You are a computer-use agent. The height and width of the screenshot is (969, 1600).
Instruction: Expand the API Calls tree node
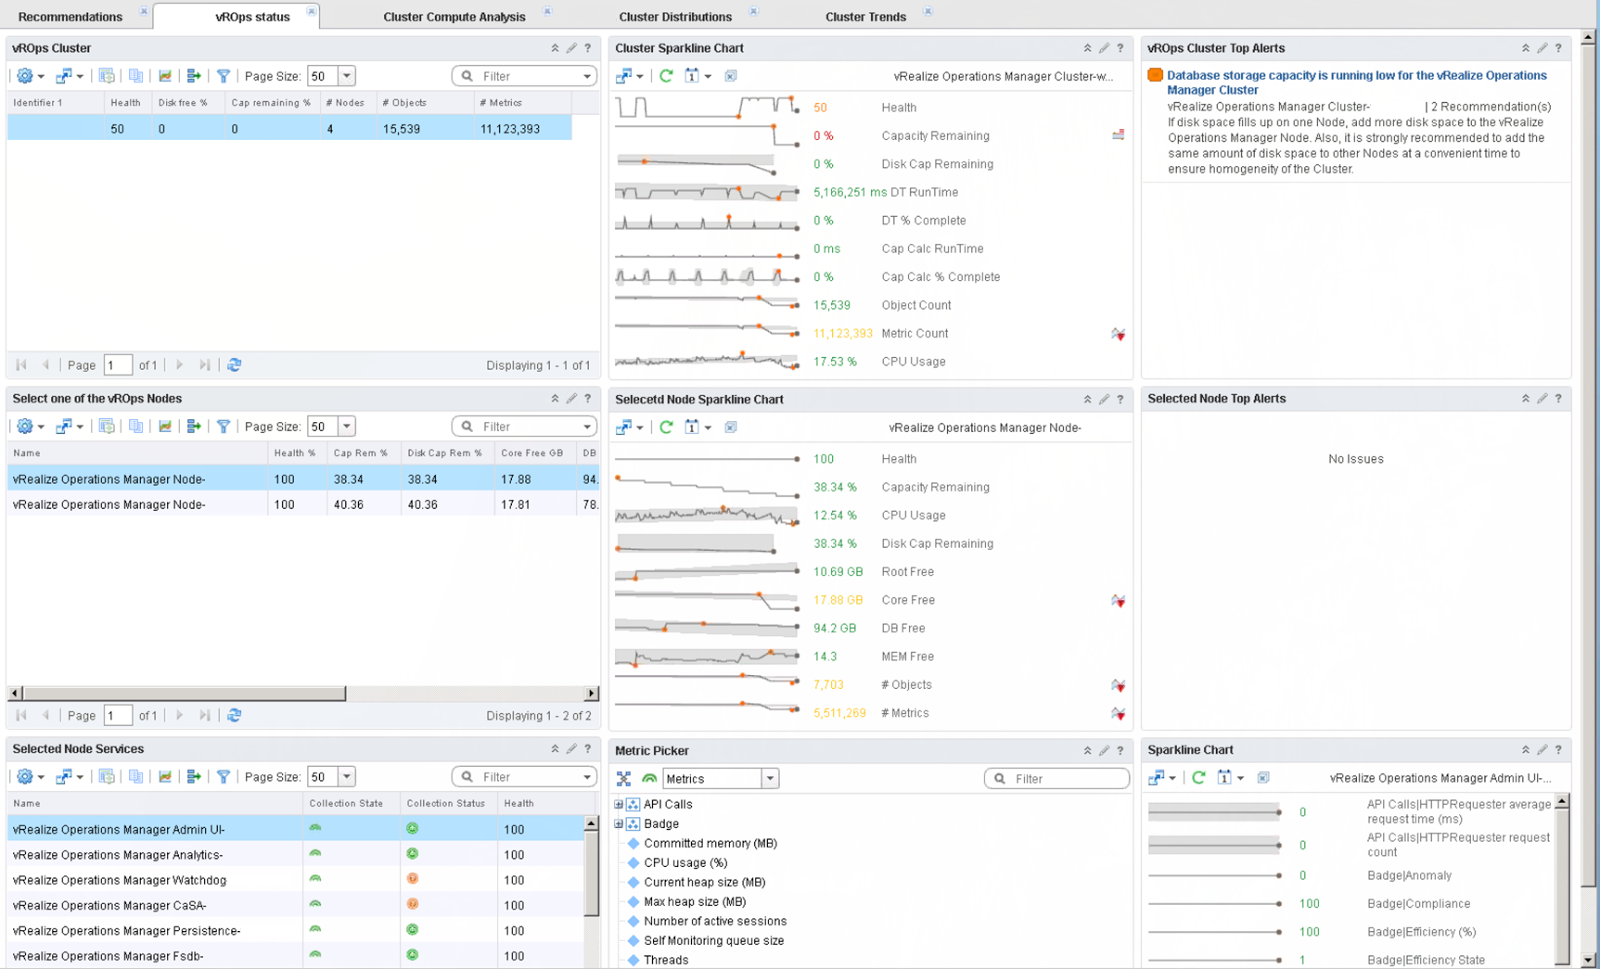pos(618,804)
